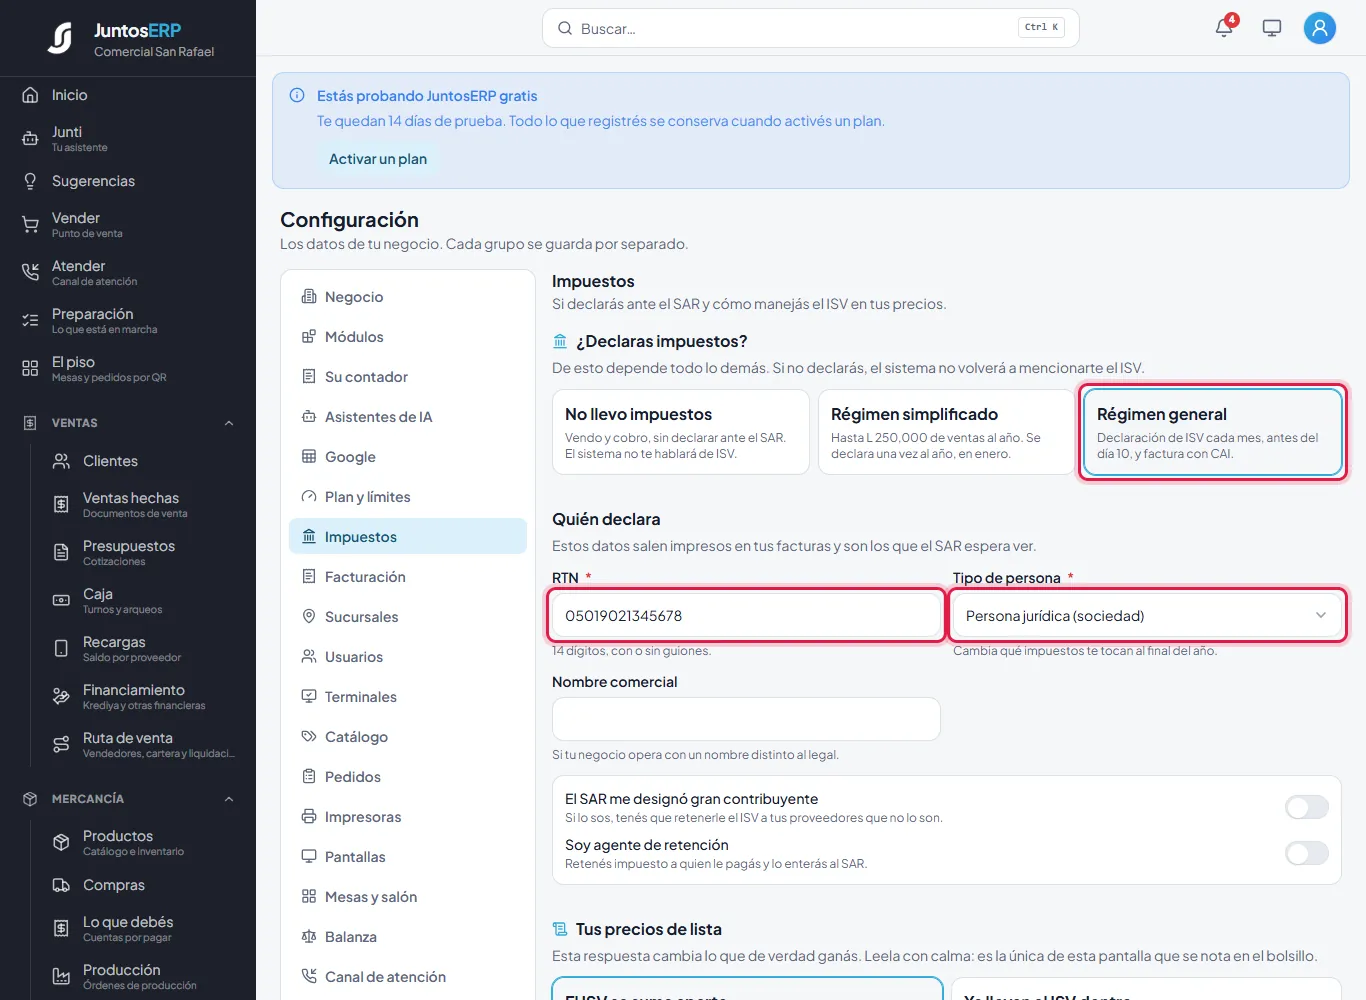Screen dimensions: 1366x1000
Task: Click the RTN input field
Action: point(746,616)
